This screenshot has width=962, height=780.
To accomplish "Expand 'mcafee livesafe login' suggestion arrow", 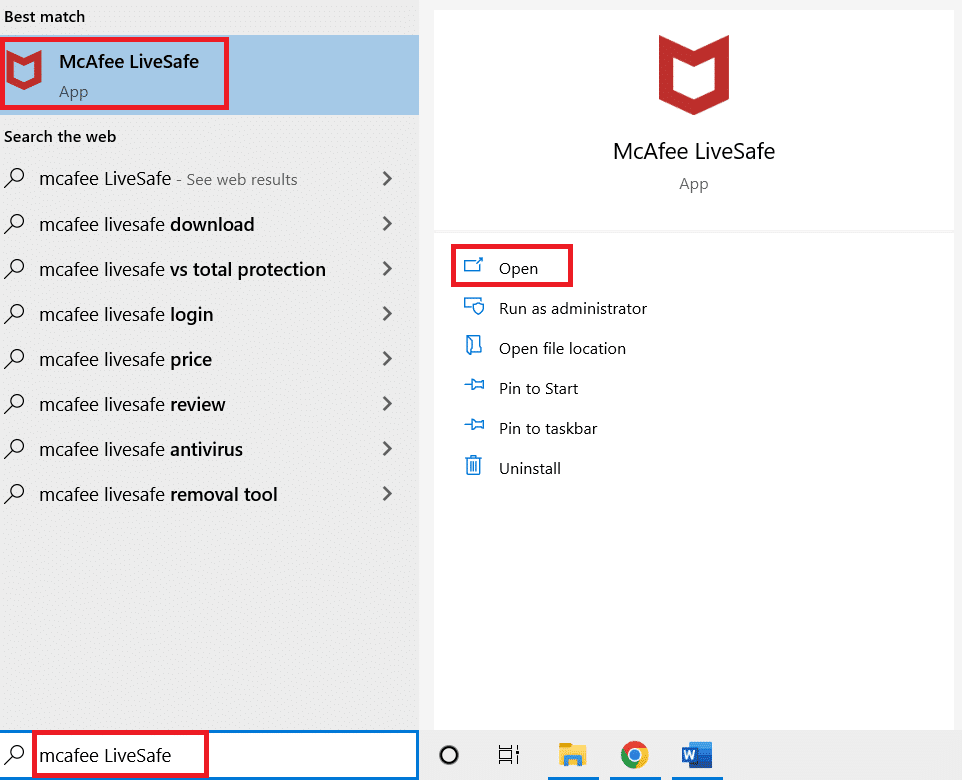I will coord(387,314).
